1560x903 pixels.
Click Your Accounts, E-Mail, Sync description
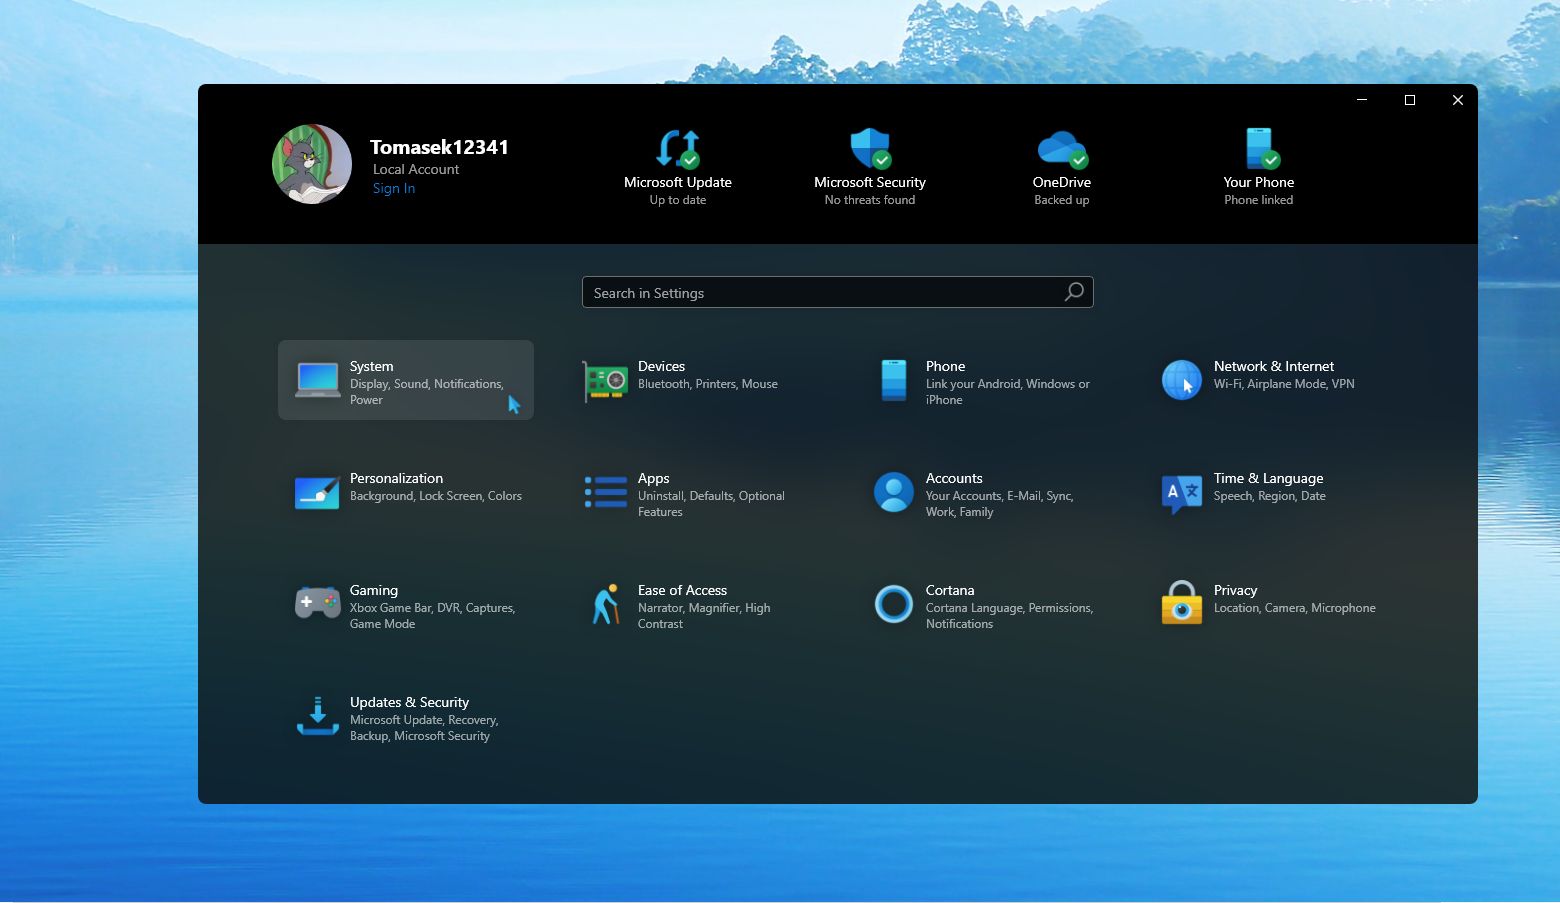[1000, 504]
